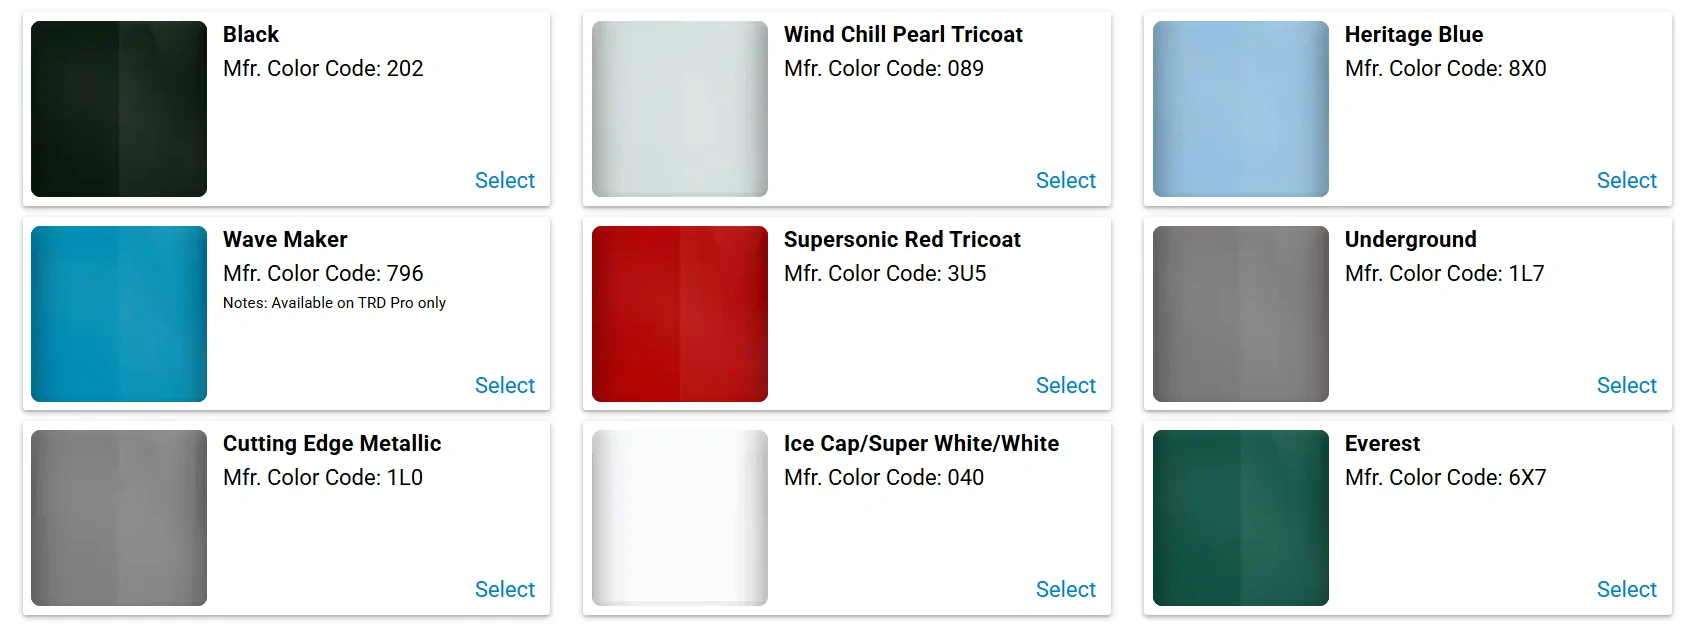Select Ice Cap/Super White/White color

pos(1066,589)
